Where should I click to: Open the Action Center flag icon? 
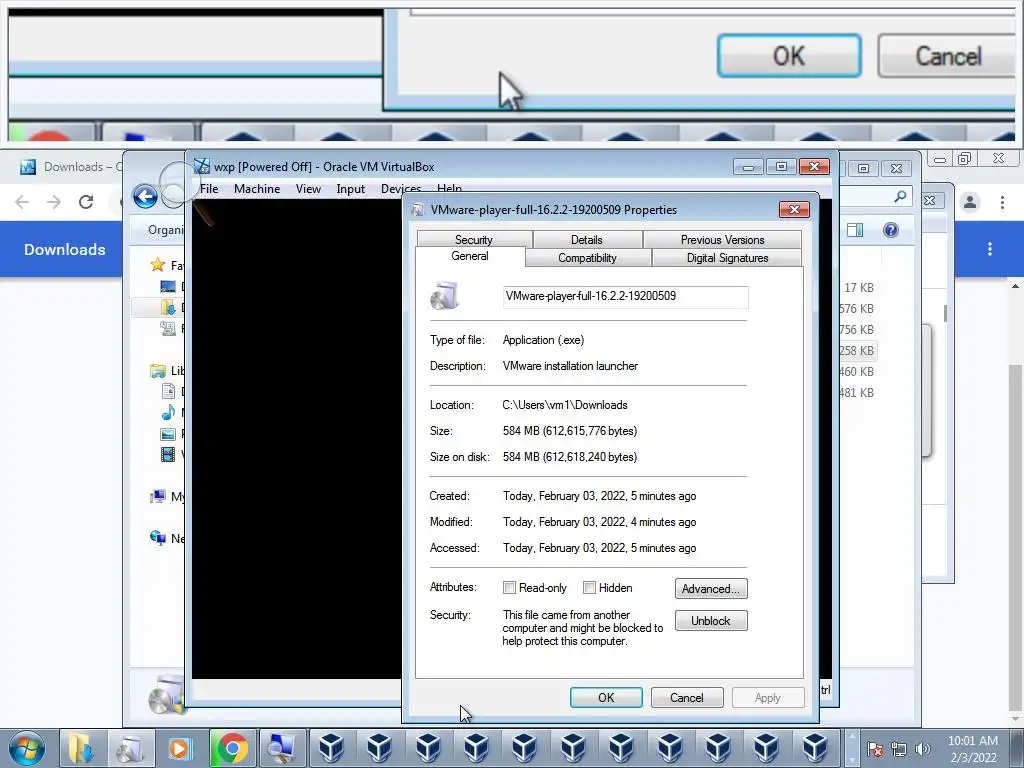coord(875,749)
